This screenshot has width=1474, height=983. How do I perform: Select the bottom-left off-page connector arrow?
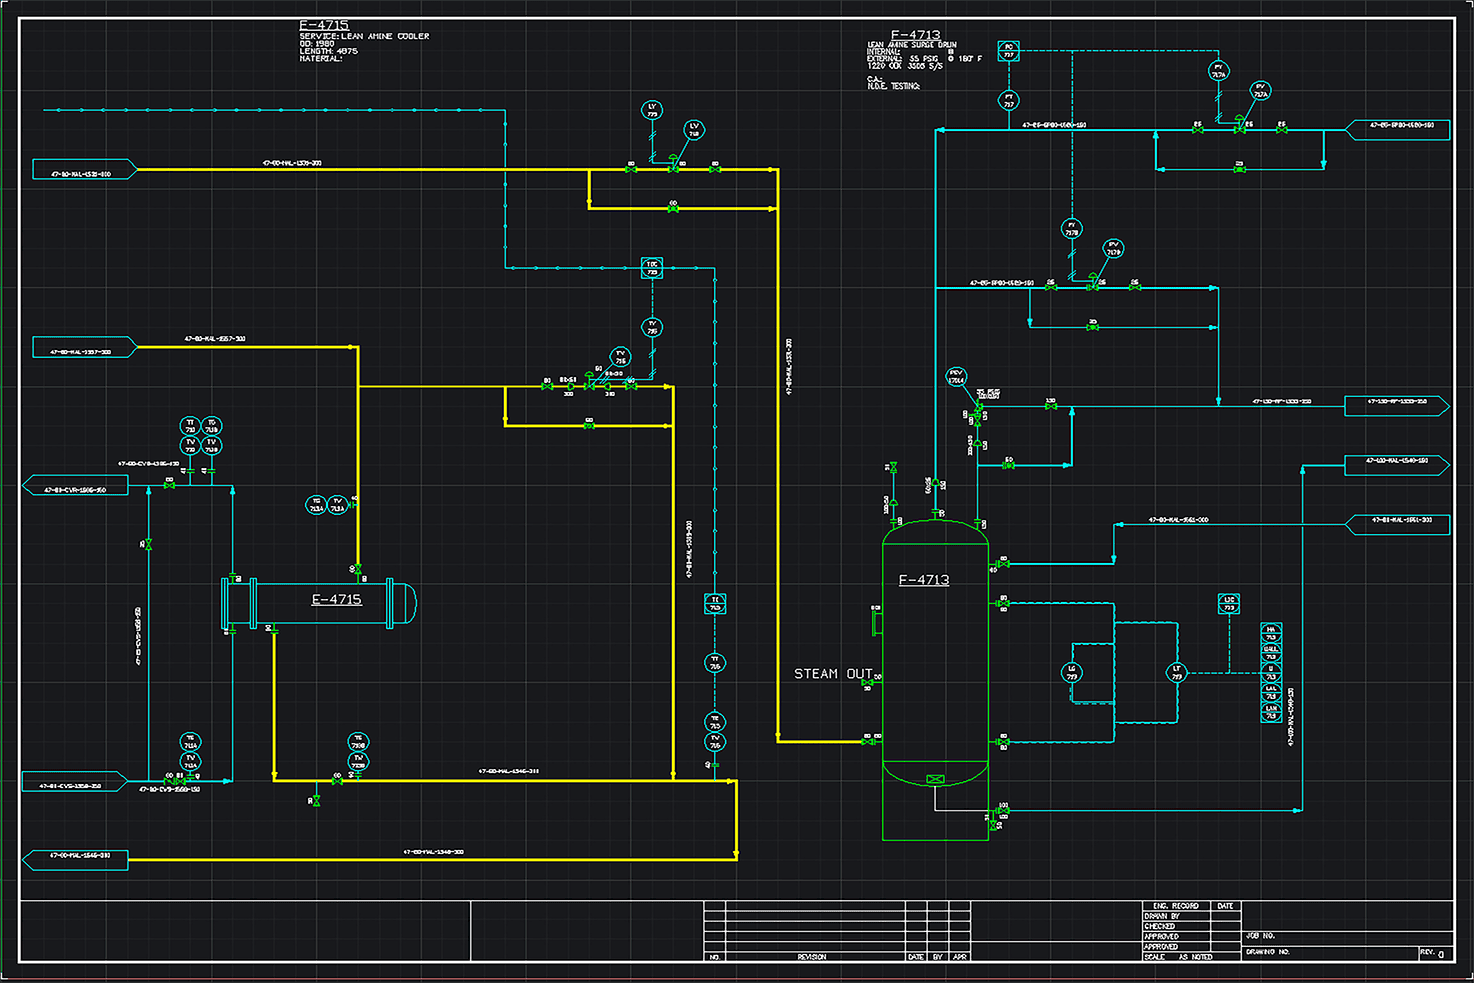pyautogui.click(x=76, y=859)
